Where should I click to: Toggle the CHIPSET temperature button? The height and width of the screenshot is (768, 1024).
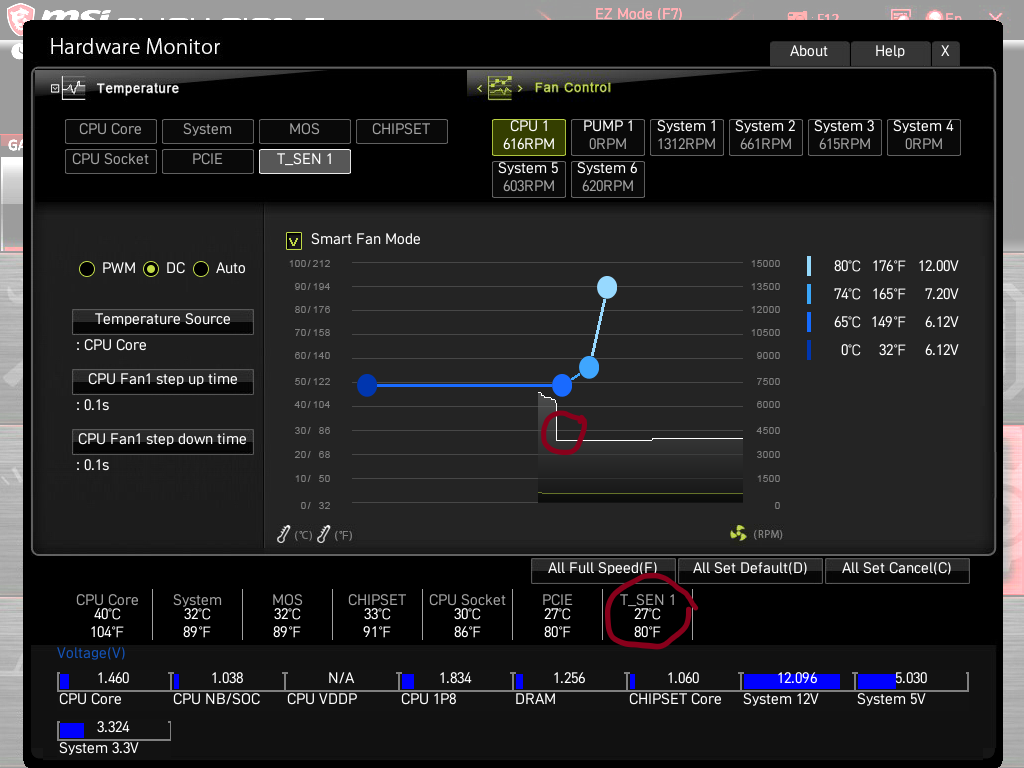(401, 130)
